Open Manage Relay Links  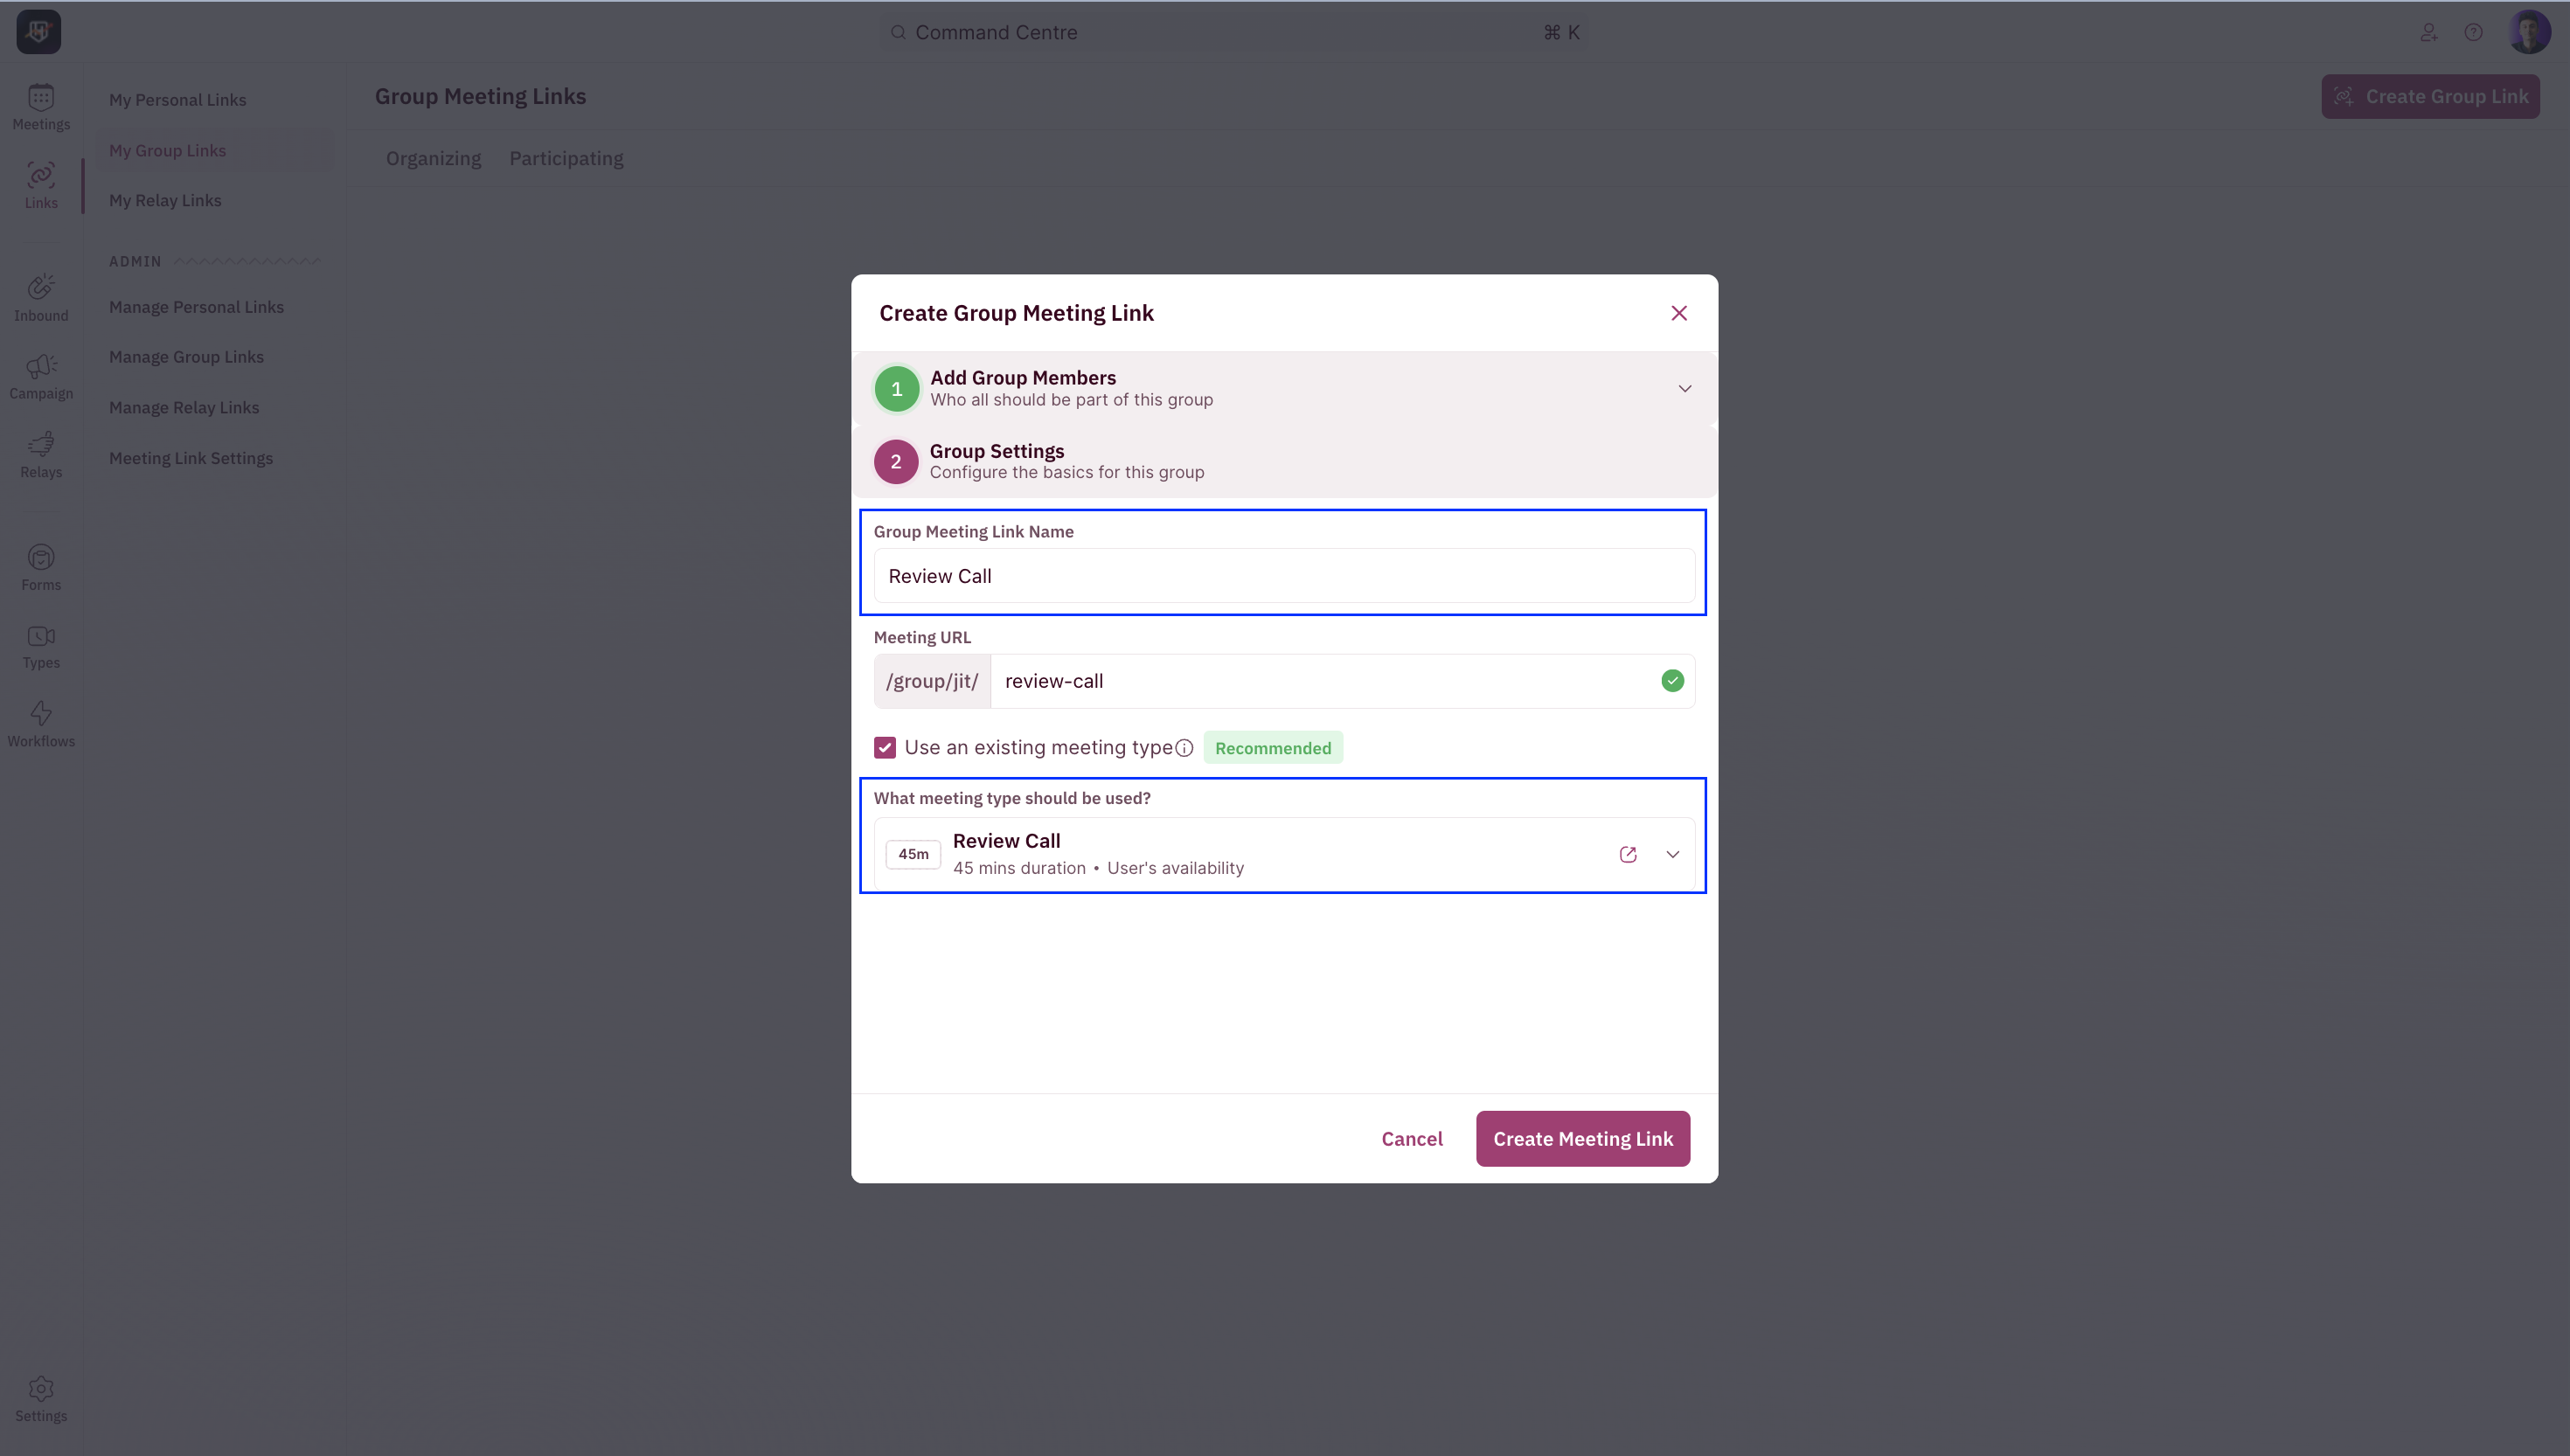(184, 407)
